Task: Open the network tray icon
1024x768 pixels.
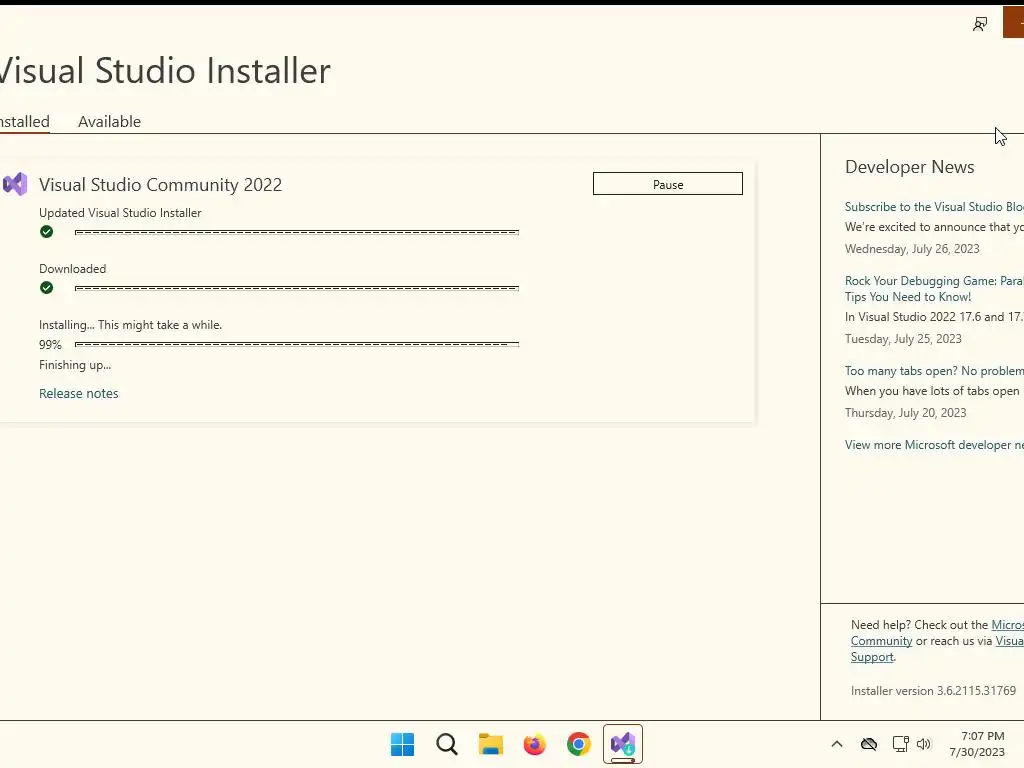Action: coord(901,744)
